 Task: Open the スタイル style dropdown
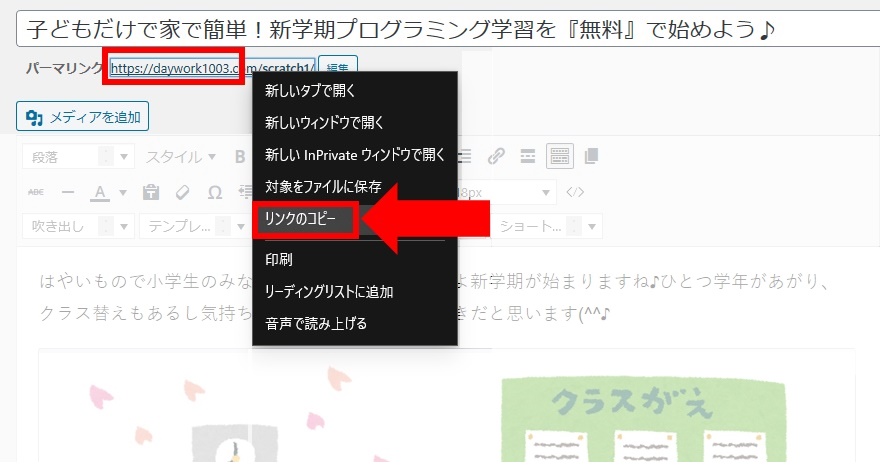click(181, 157)
